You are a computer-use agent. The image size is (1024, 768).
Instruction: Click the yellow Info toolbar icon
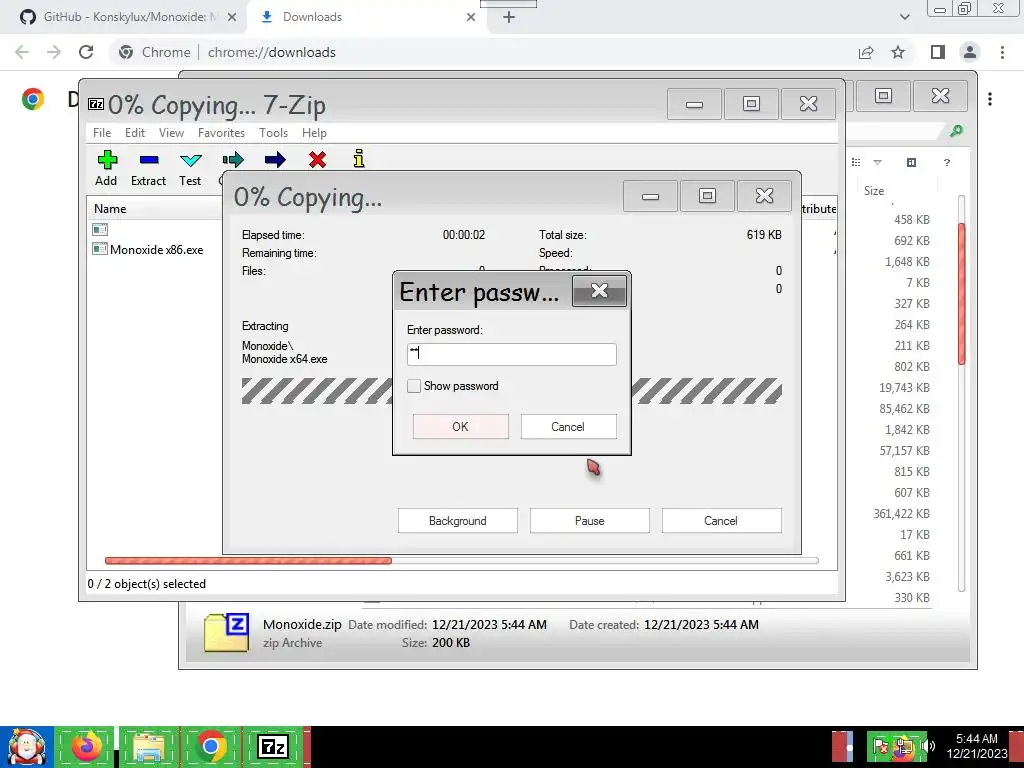point(359,159)
